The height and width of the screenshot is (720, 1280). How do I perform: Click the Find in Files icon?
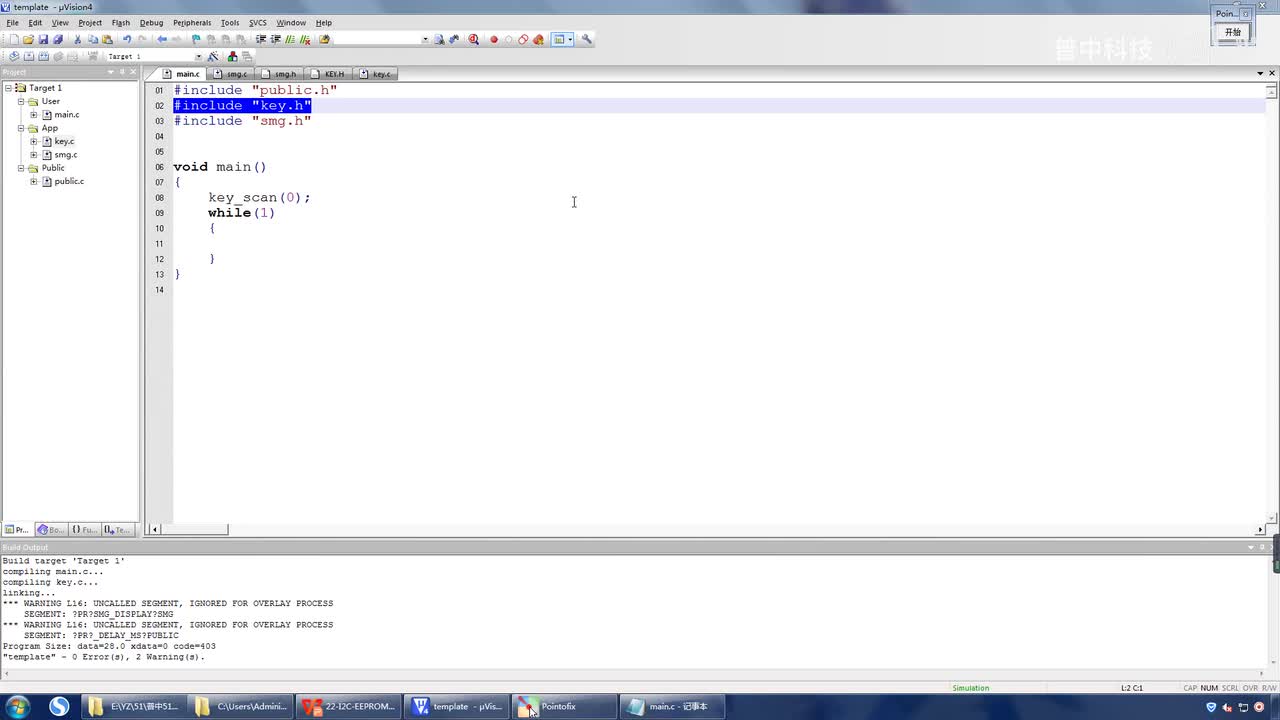point(324,40)
